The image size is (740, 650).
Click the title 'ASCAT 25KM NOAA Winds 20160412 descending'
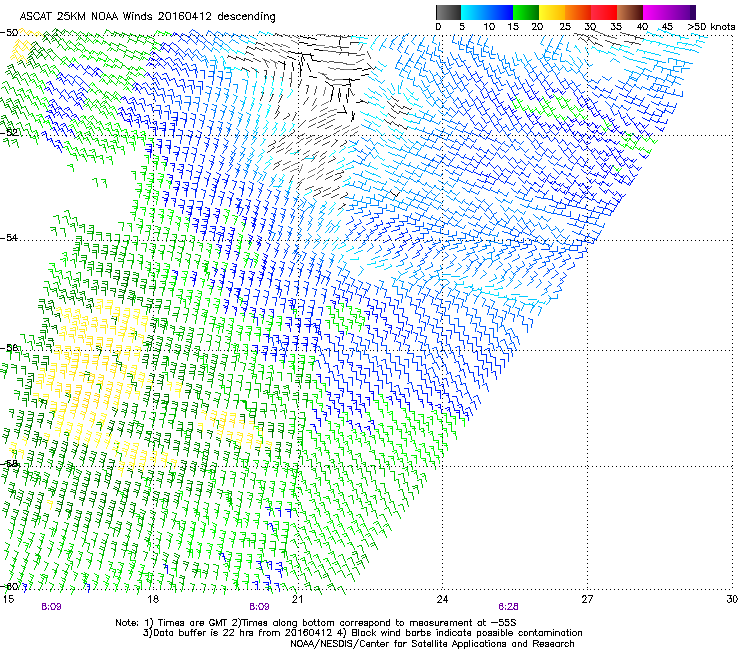(147, 16)
